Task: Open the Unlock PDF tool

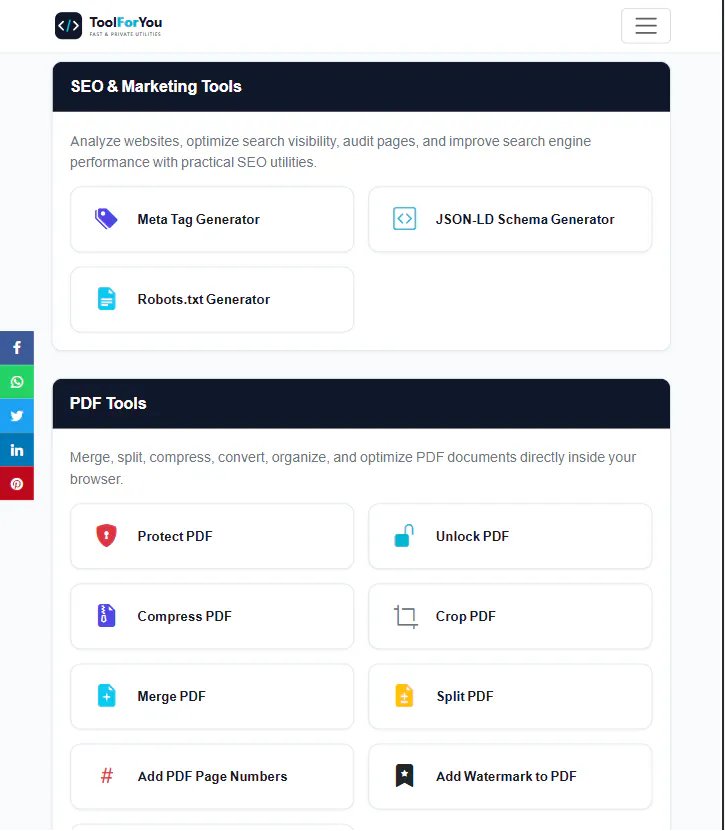Action: pyautogui.click(x=510, y=536)
